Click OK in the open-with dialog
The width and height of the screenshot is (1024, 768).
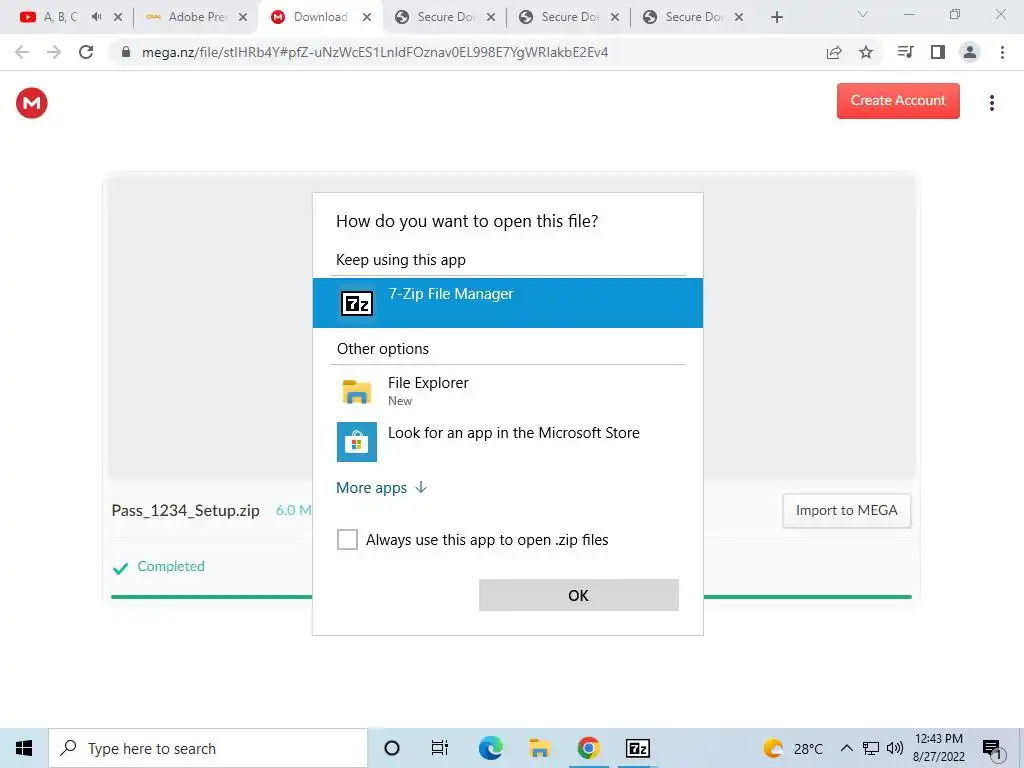pyautogui.click(x=579, y=595)
